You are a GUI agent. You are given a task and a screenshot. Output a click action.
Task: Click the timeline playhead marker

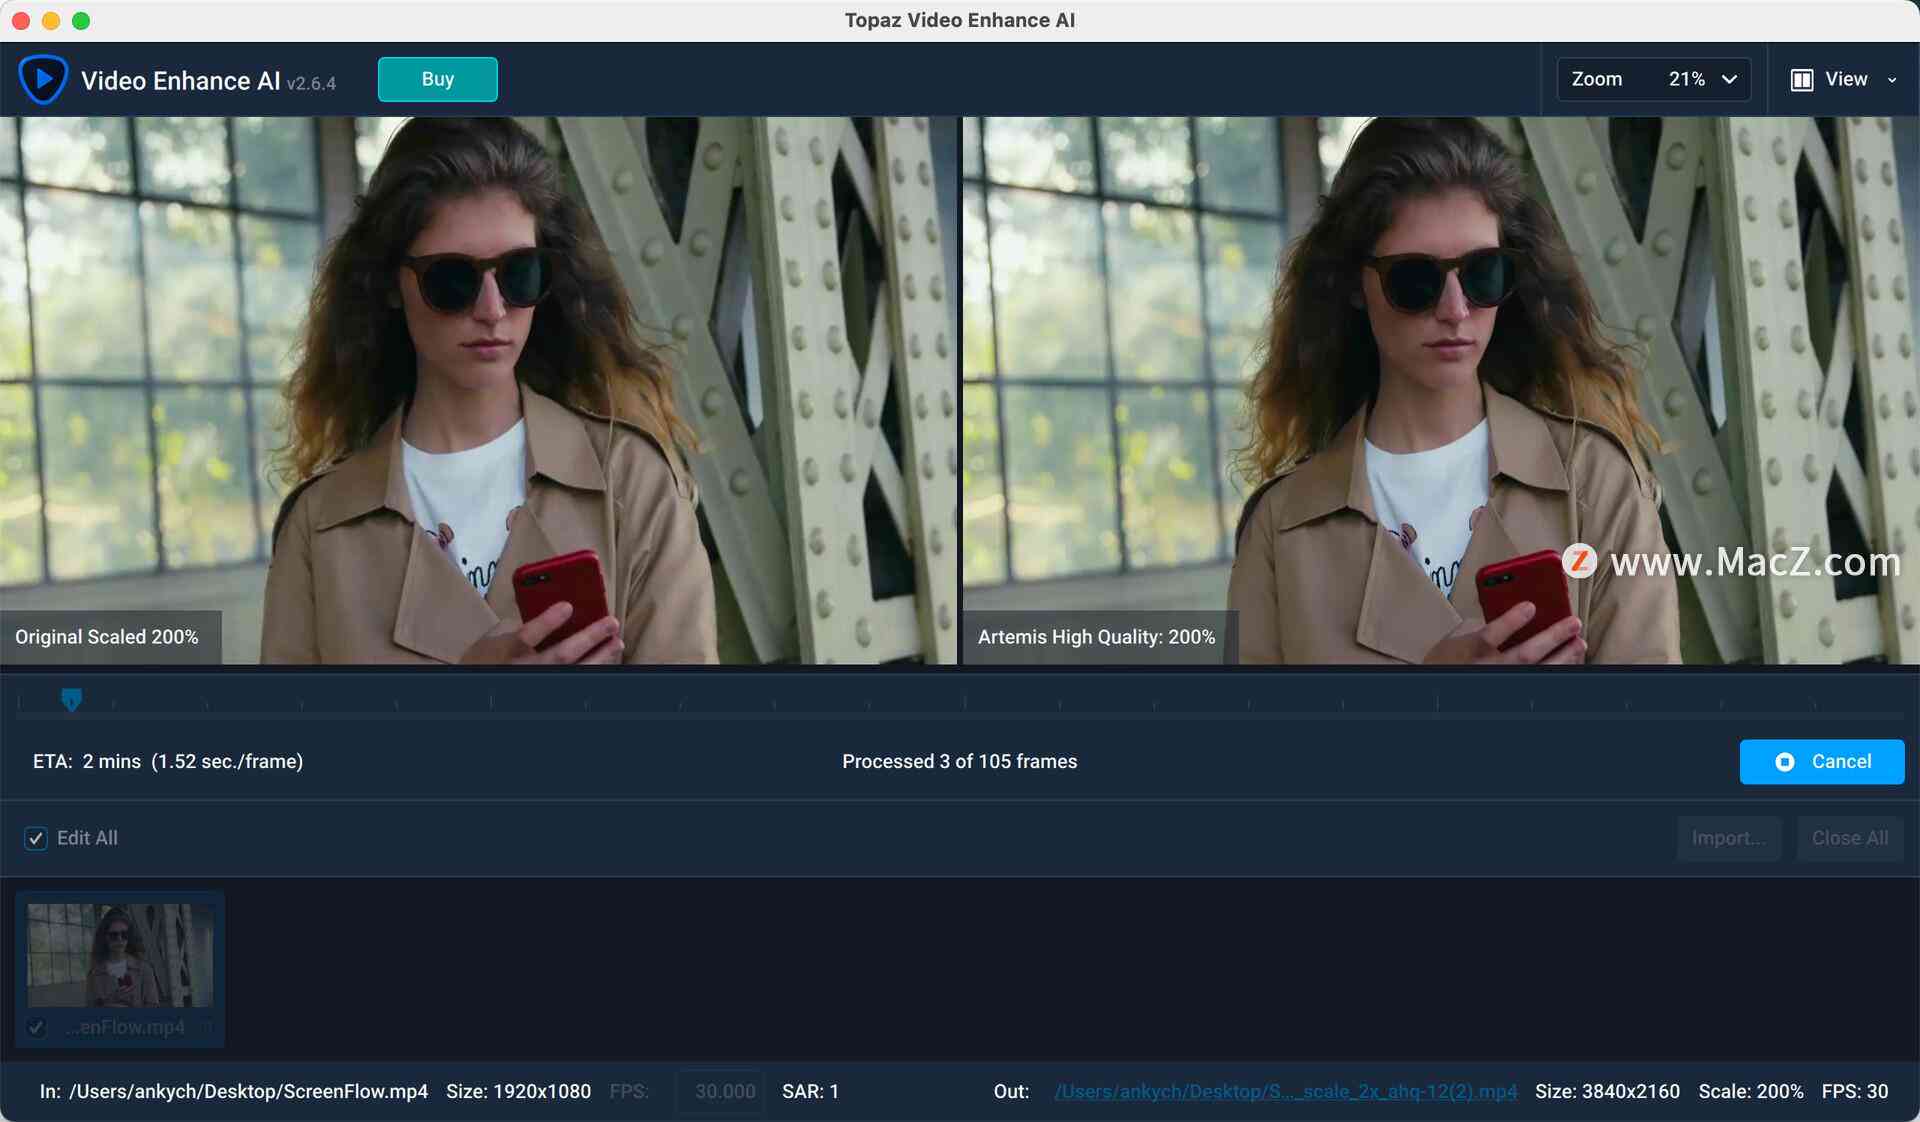[71, 699]
